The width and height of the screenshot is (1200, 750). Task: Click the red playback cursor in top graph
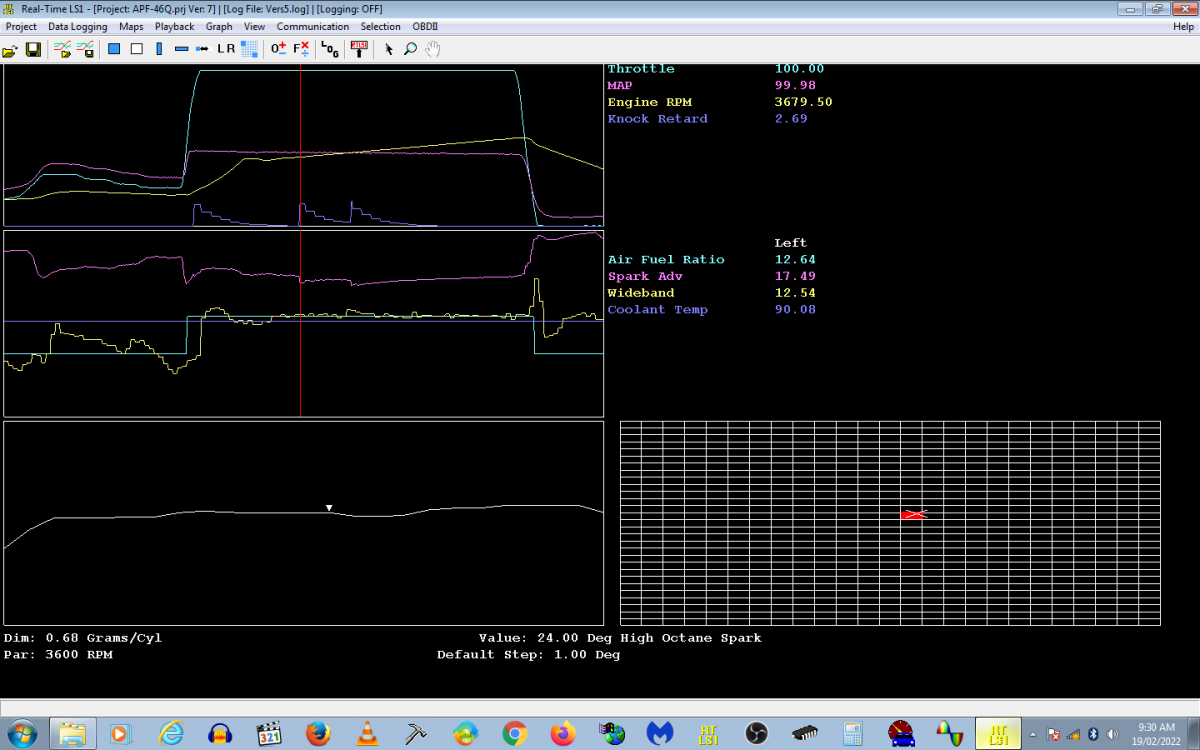coord(300,148)
